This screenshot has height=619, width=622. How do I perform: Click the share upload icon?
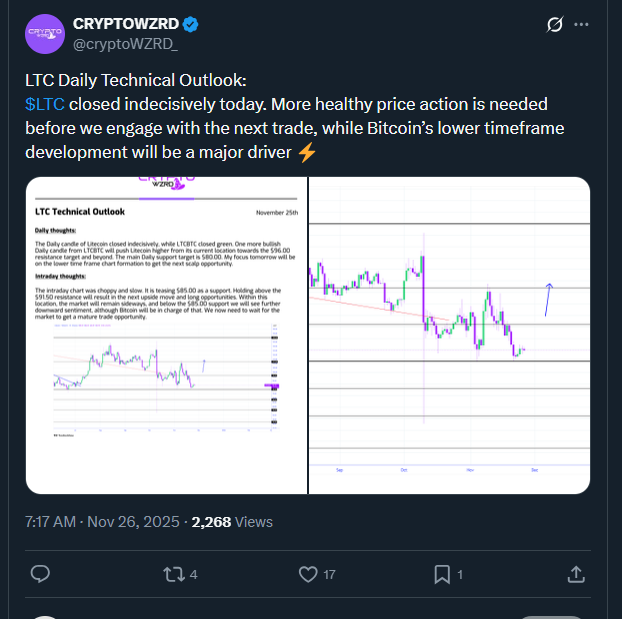[x=576, y=574]
